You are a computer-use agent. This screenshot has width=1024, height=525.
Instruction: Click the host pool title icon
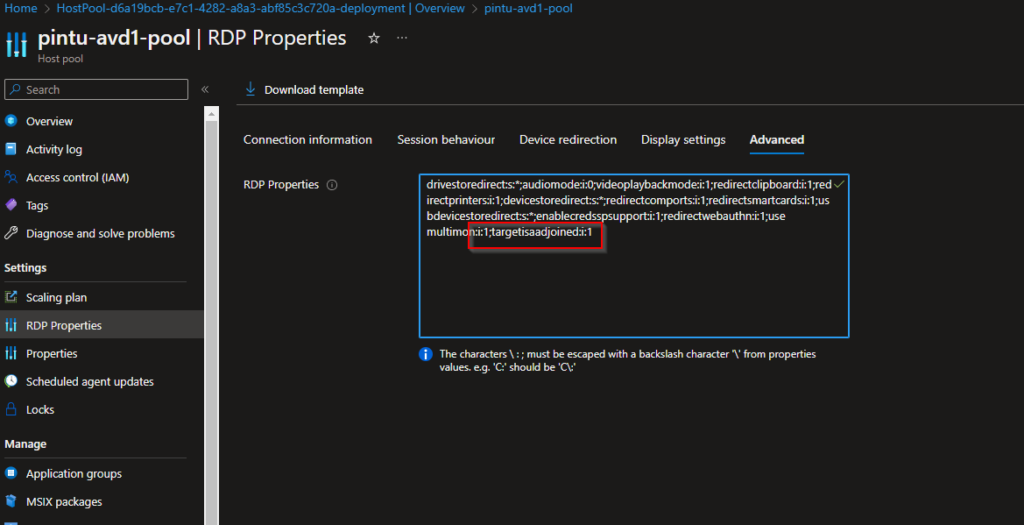(16, 44)
